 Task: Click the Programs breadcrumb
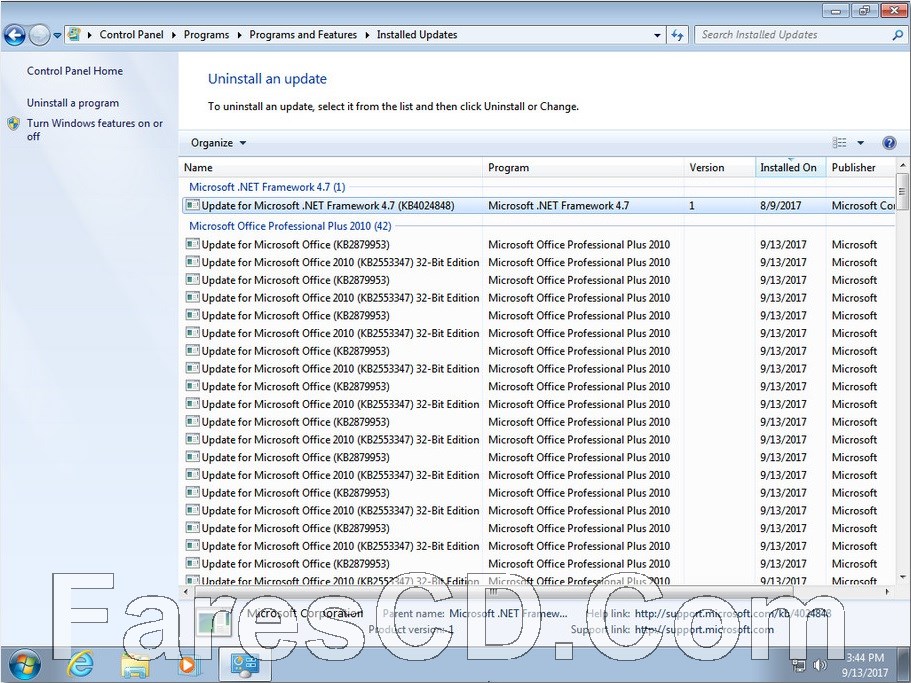click(x=206, y=34)
